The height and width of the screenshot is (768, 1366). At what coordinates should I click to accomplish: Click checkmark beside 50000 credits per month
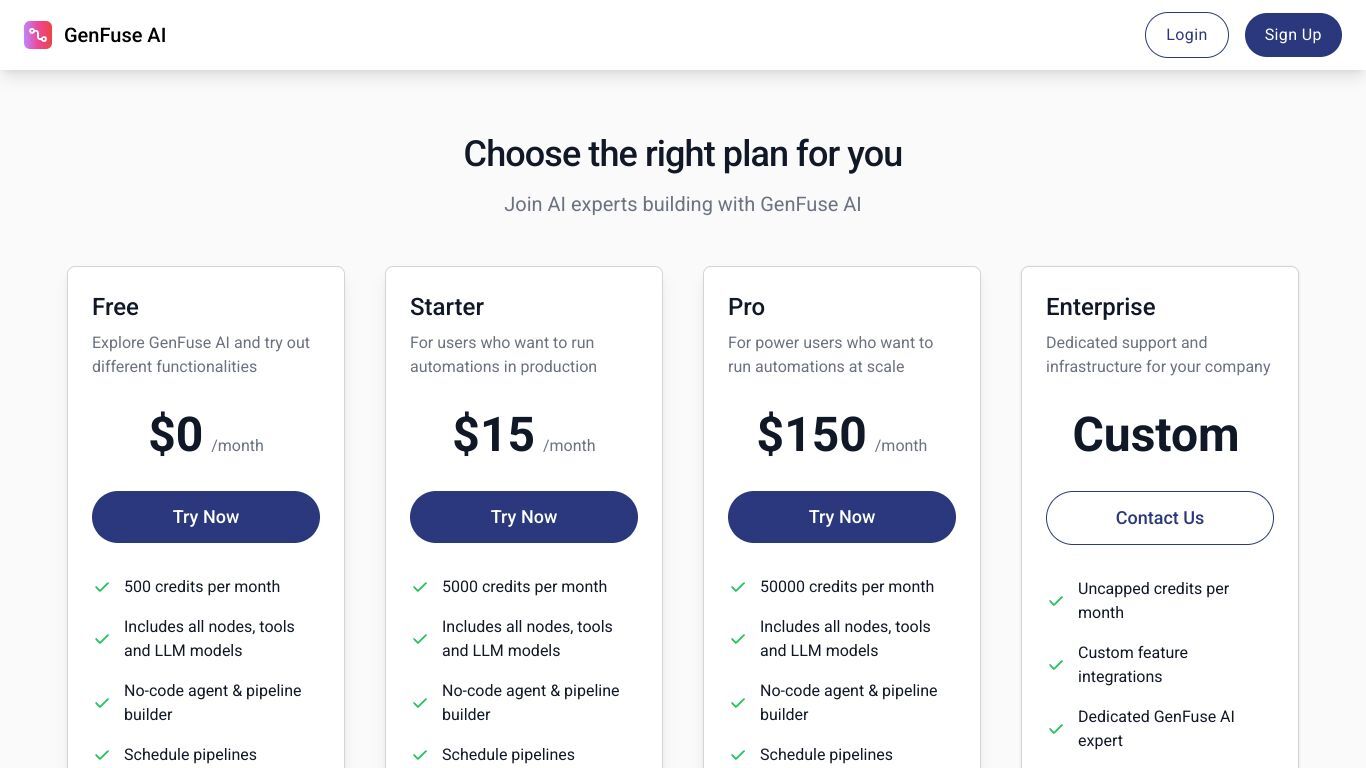coord(738,587)
